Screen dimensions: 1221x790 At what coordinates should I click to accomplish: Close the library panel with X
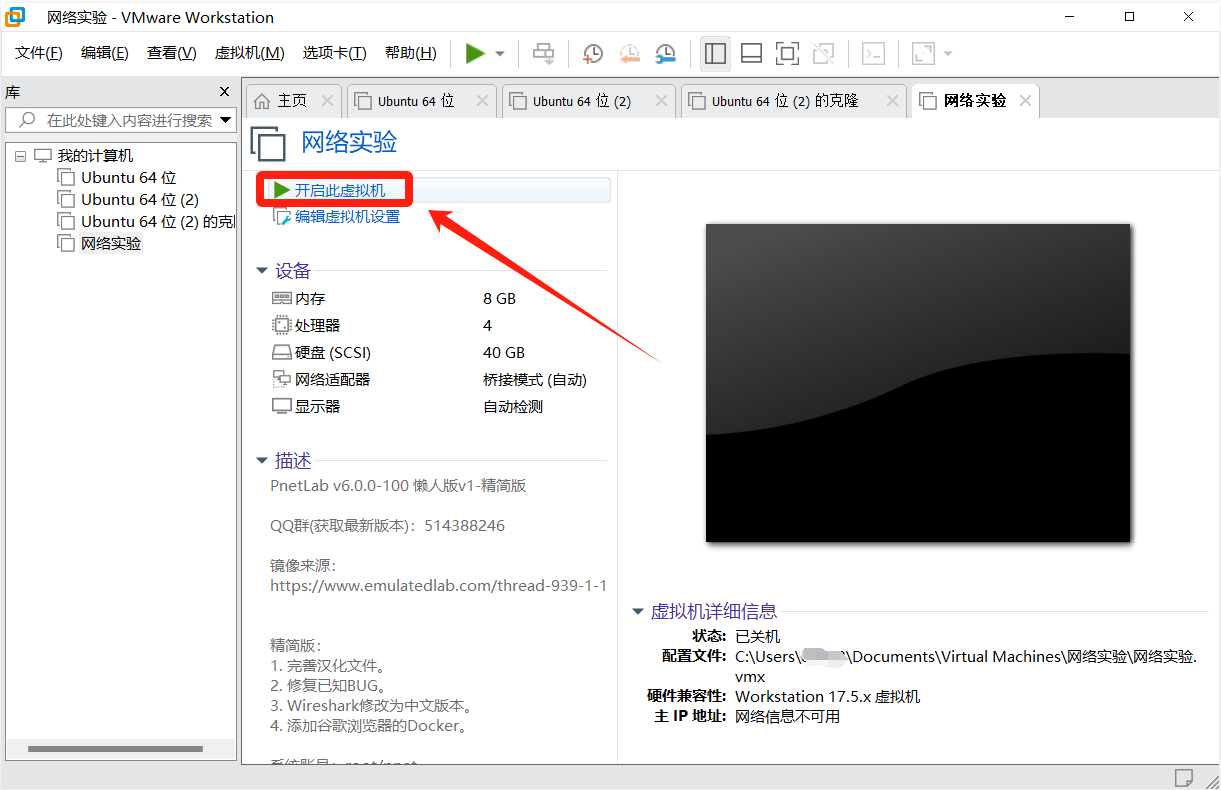click(224, 92)
